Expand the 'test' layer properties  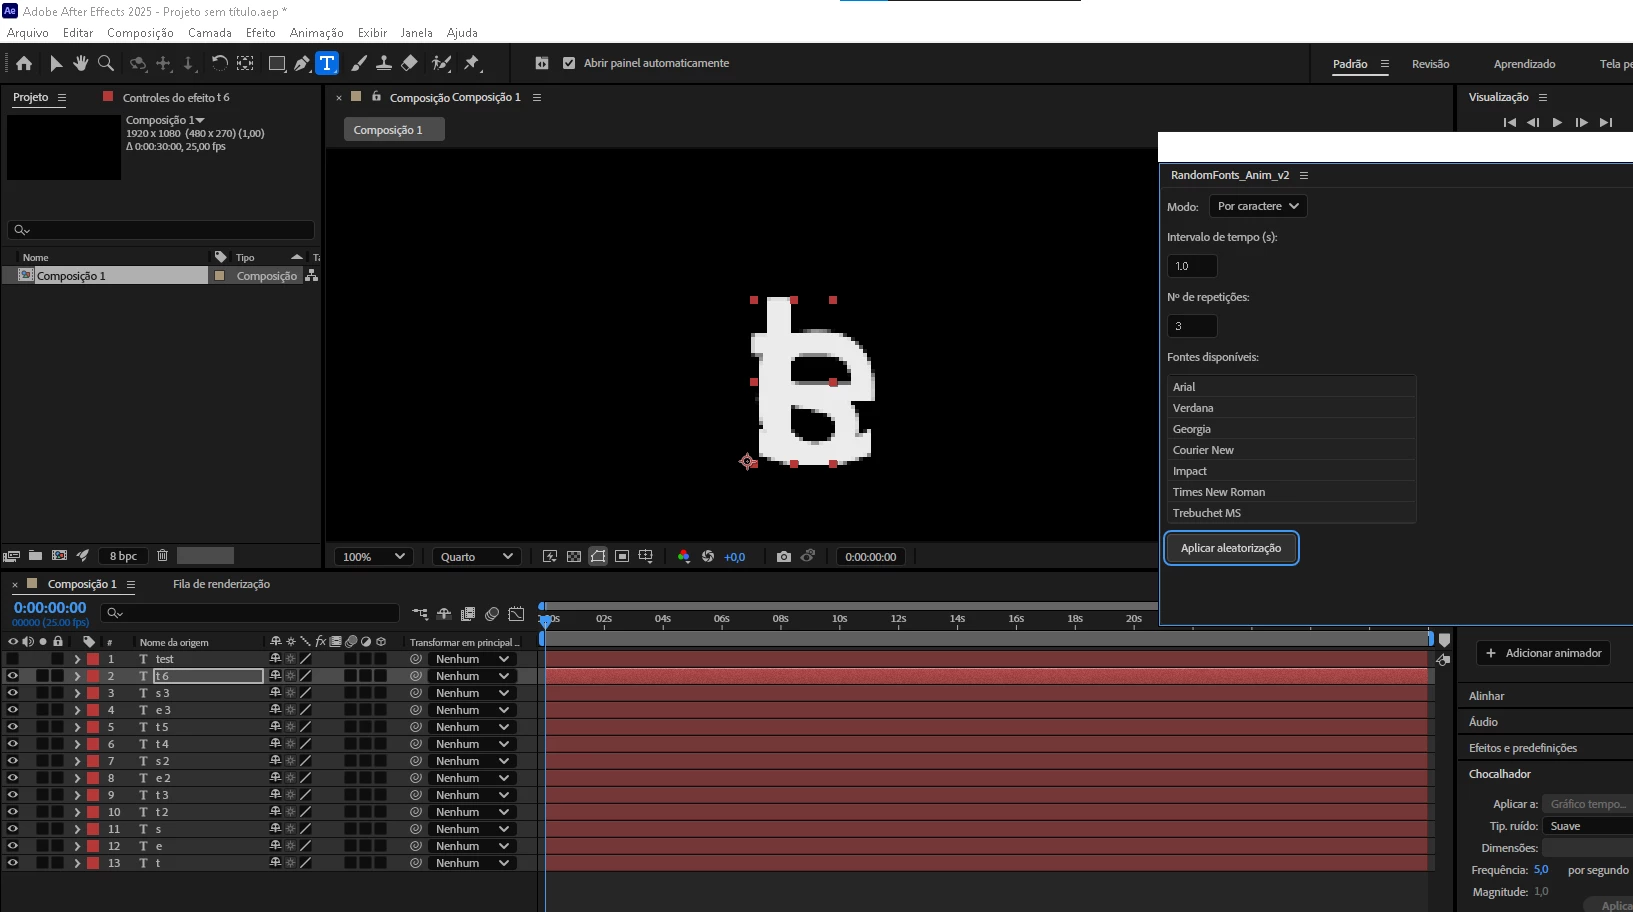[77, 659]
